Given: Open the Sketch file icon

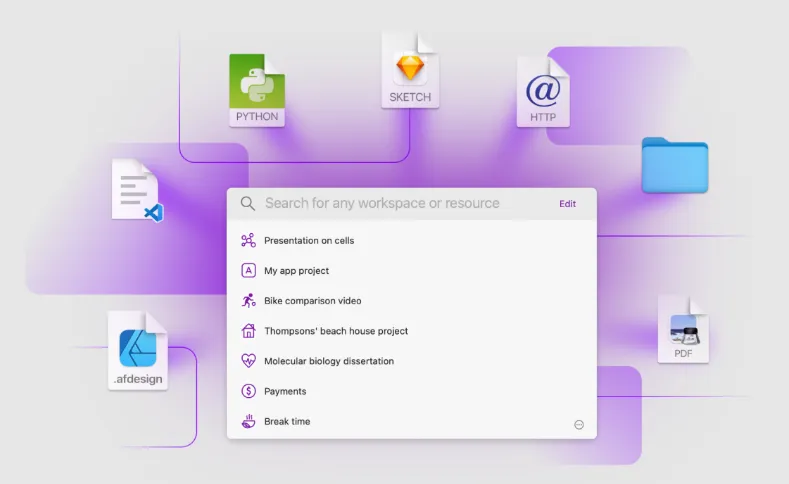Looking at the screenshot, I should coord(410,69).
